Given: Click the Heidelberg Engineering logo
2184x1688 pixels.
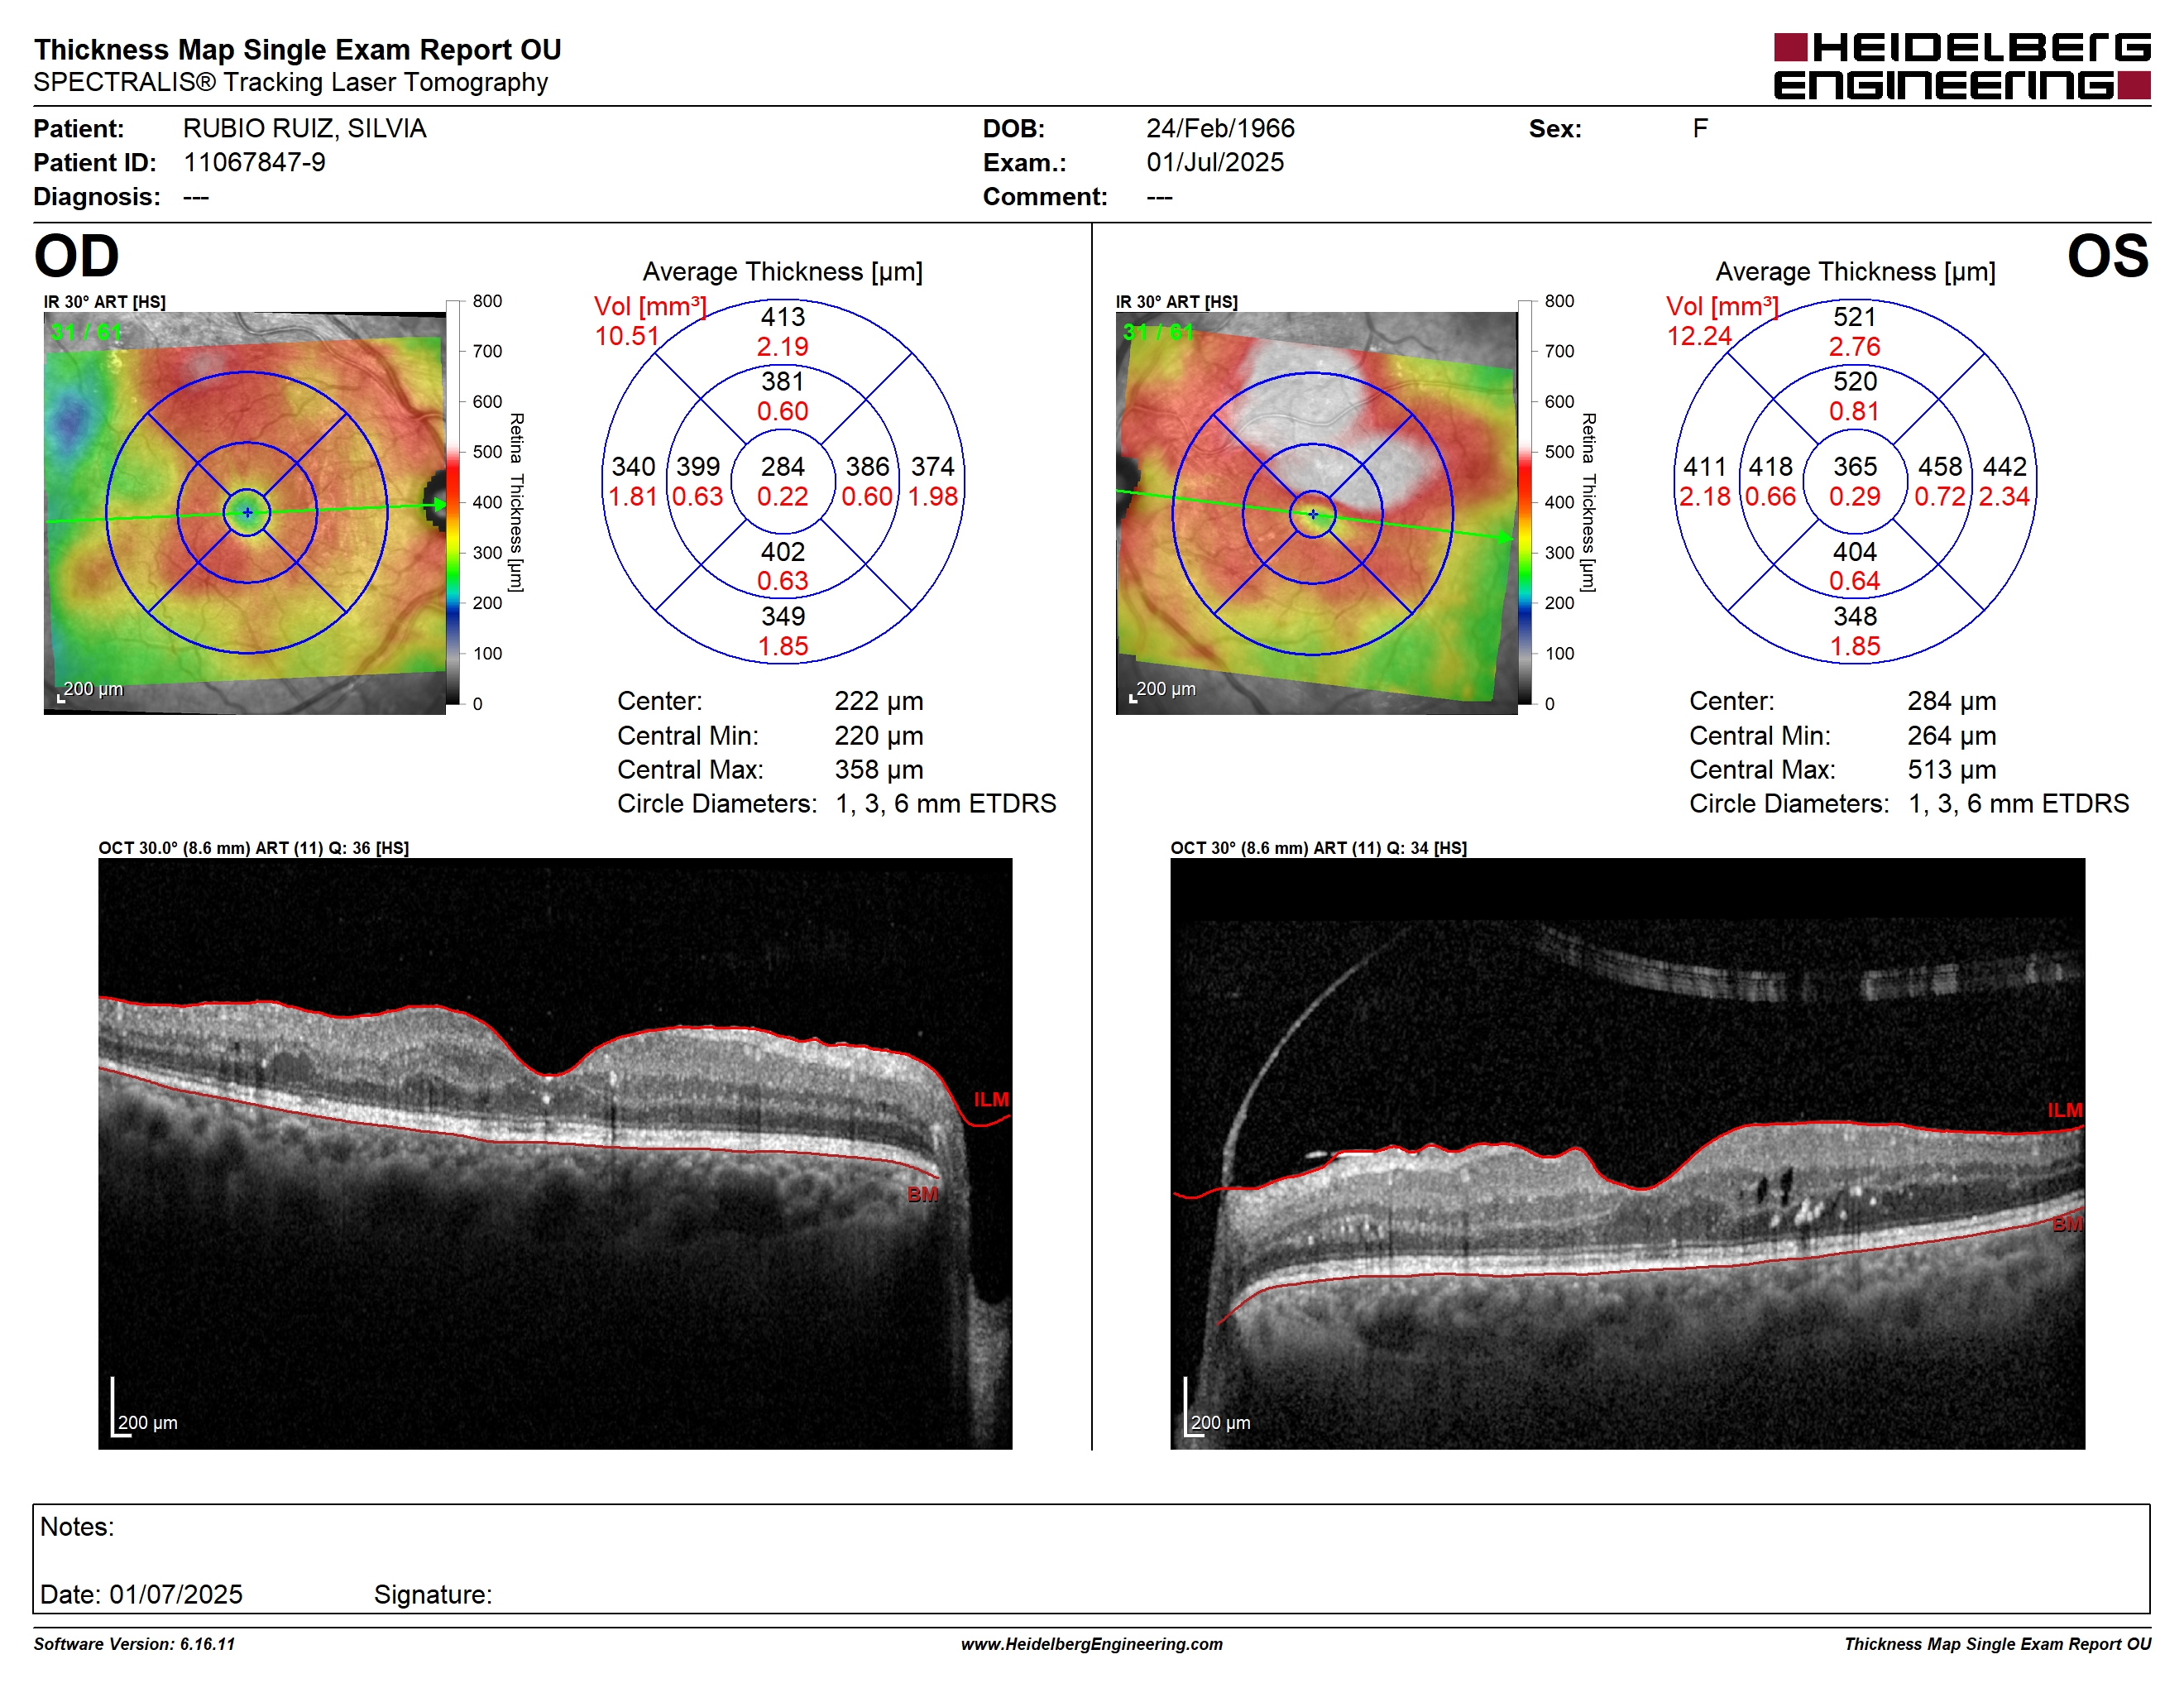Looking at the screenshot, I should [x=1961, y=67].
